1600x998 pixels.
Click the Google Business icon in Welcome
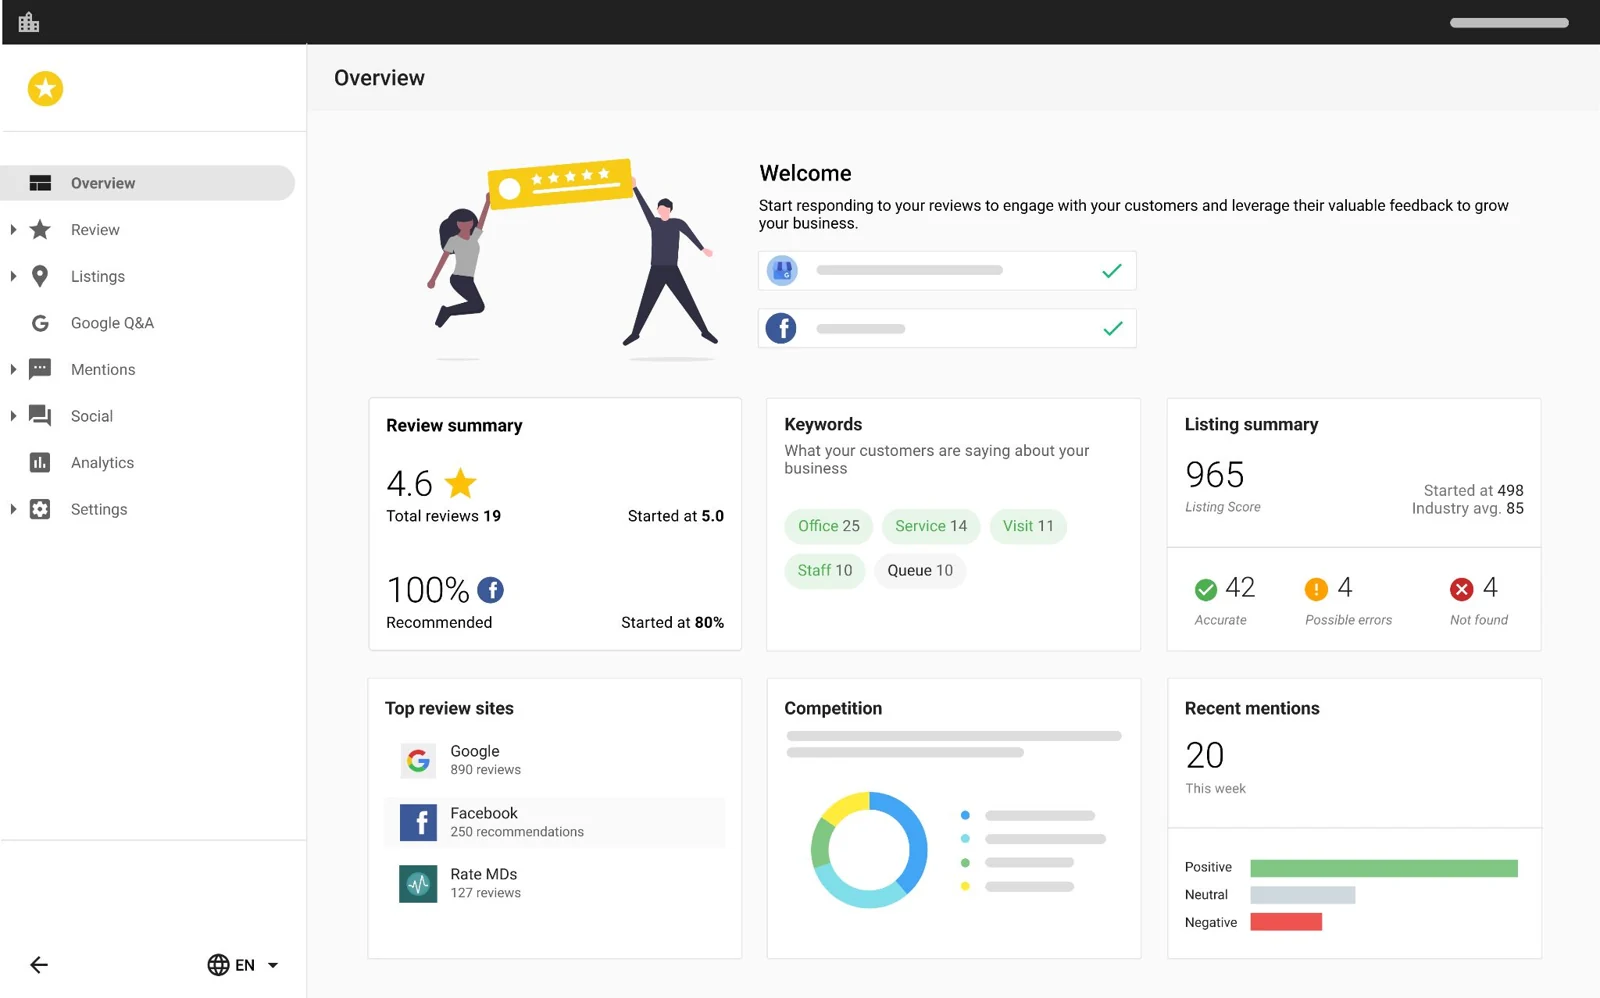click(782, 270)
